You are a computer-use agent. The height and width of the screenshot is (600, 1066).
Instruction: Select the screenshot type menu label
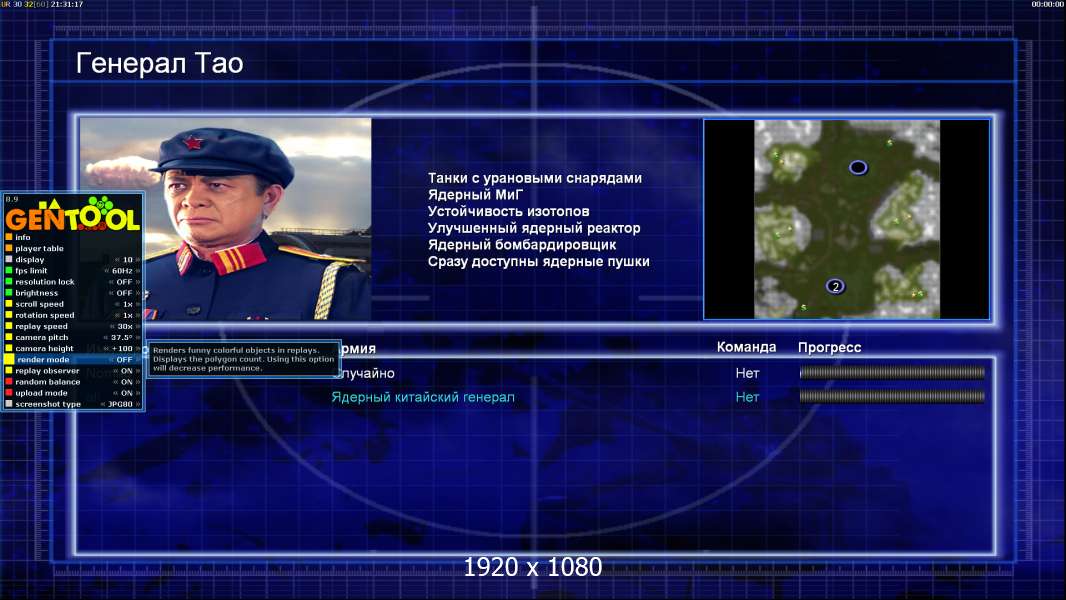pos(48,404)
